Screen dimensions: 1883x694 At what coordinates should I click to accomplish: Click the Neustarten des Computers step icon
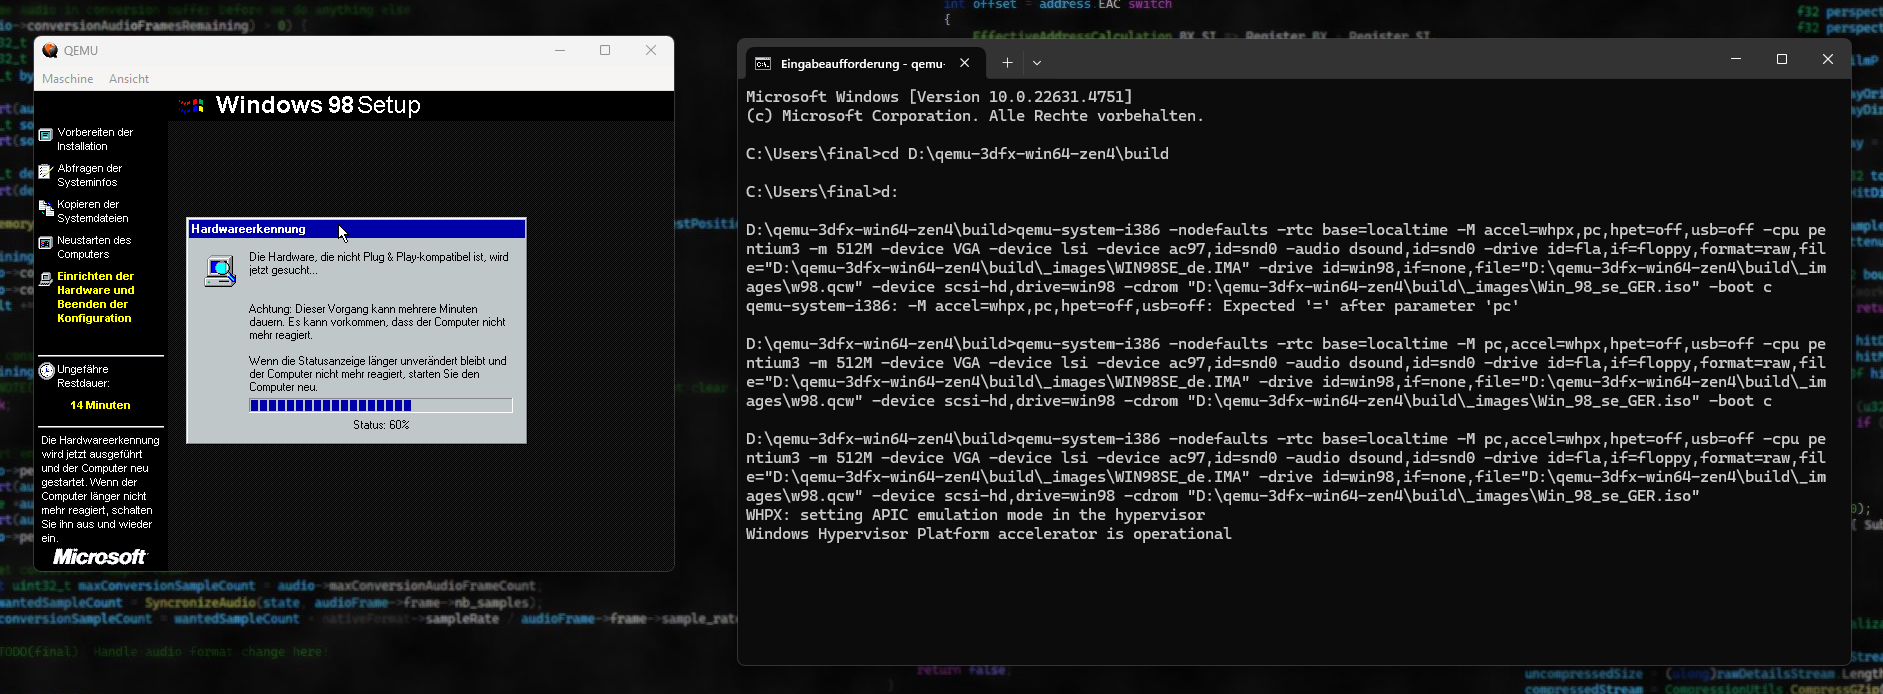coord(45,243)
